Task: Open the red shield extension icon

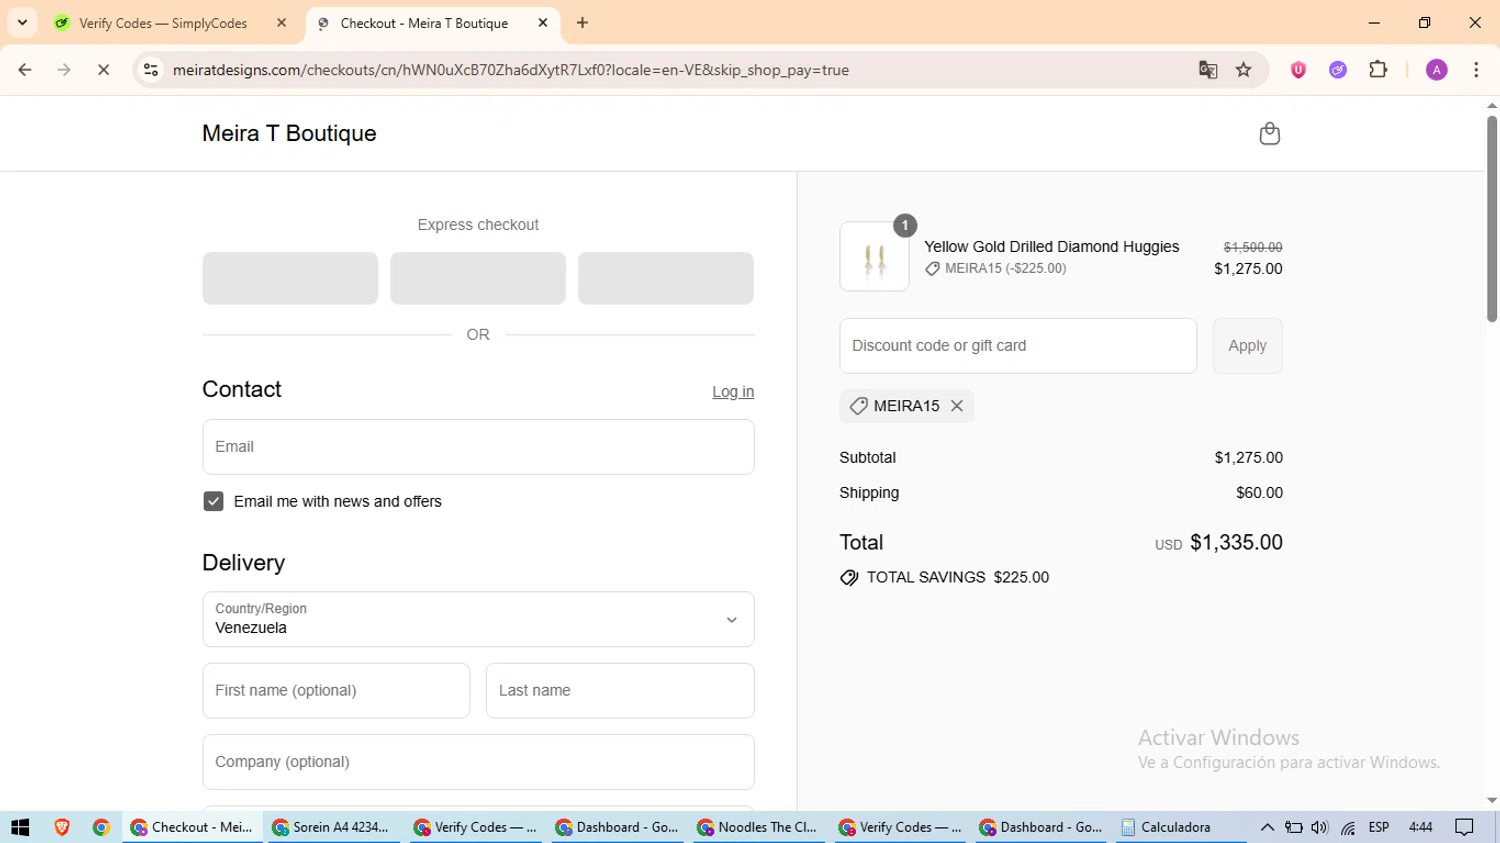Action: pos(1298,70)
